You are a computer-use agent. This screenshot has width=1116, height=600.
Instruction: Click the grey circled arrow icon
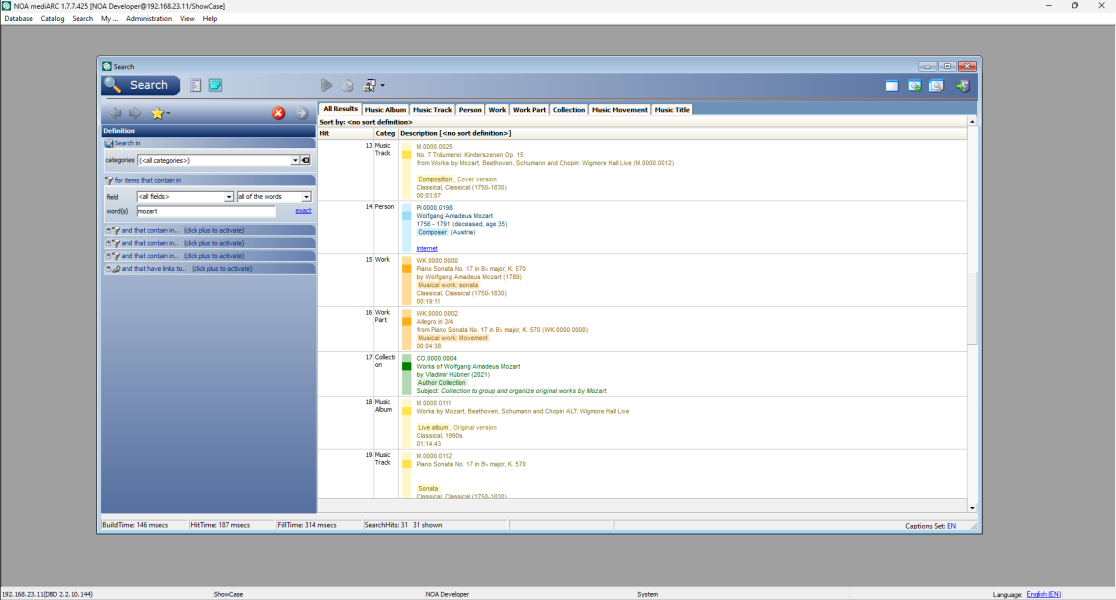(x=302, y=113)
